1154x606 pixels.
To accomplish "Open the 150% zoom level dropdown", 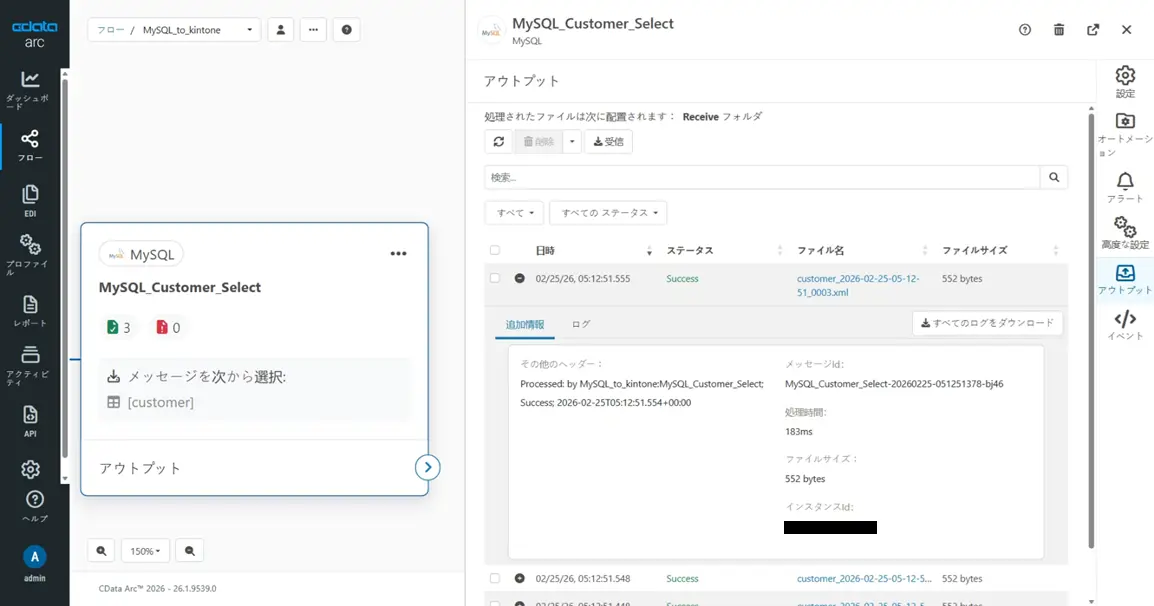I will click(x=145, y=551).
